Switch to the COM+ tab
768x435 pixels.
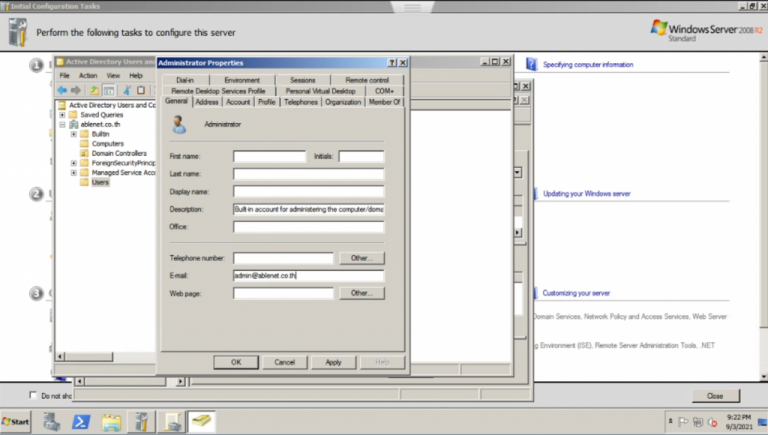click(384, 91)
